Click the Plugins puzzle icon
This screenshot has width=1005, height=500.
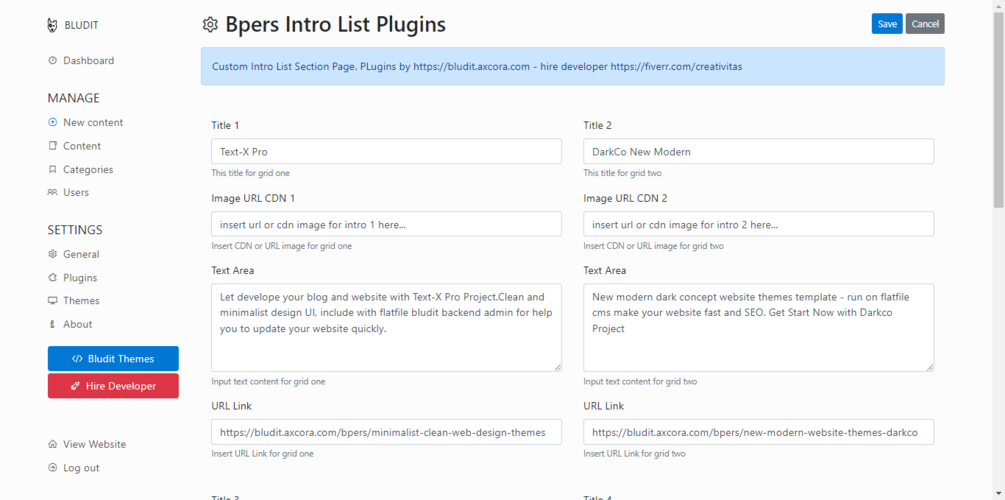pyautogui.click(x=52, y=278)
